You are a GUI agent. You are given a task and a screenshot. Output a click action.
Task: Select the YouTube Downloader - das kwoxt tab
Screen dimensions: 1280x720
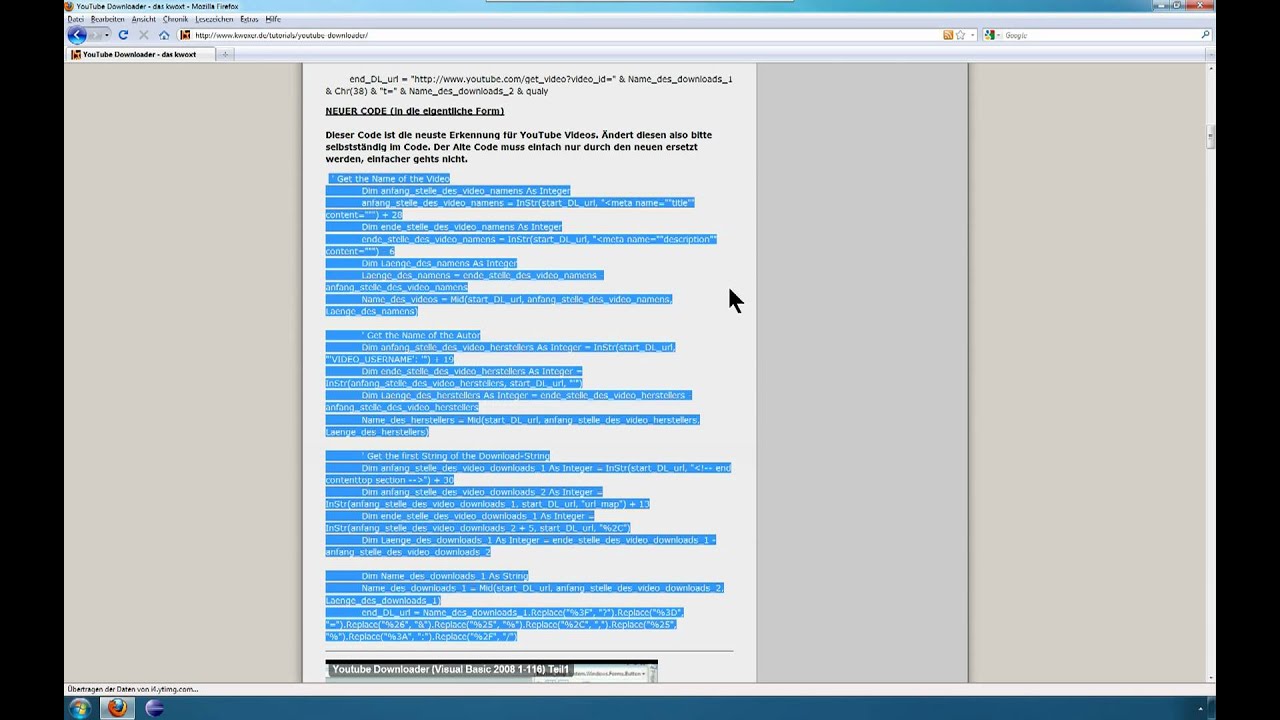coord(139,54)
